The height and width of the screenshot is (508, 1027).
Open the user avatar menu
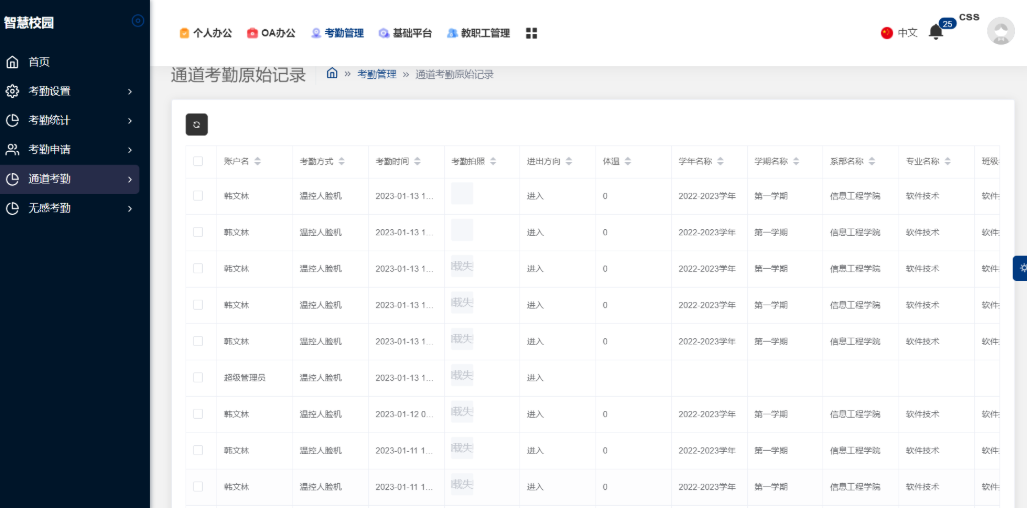(1001, 31)
